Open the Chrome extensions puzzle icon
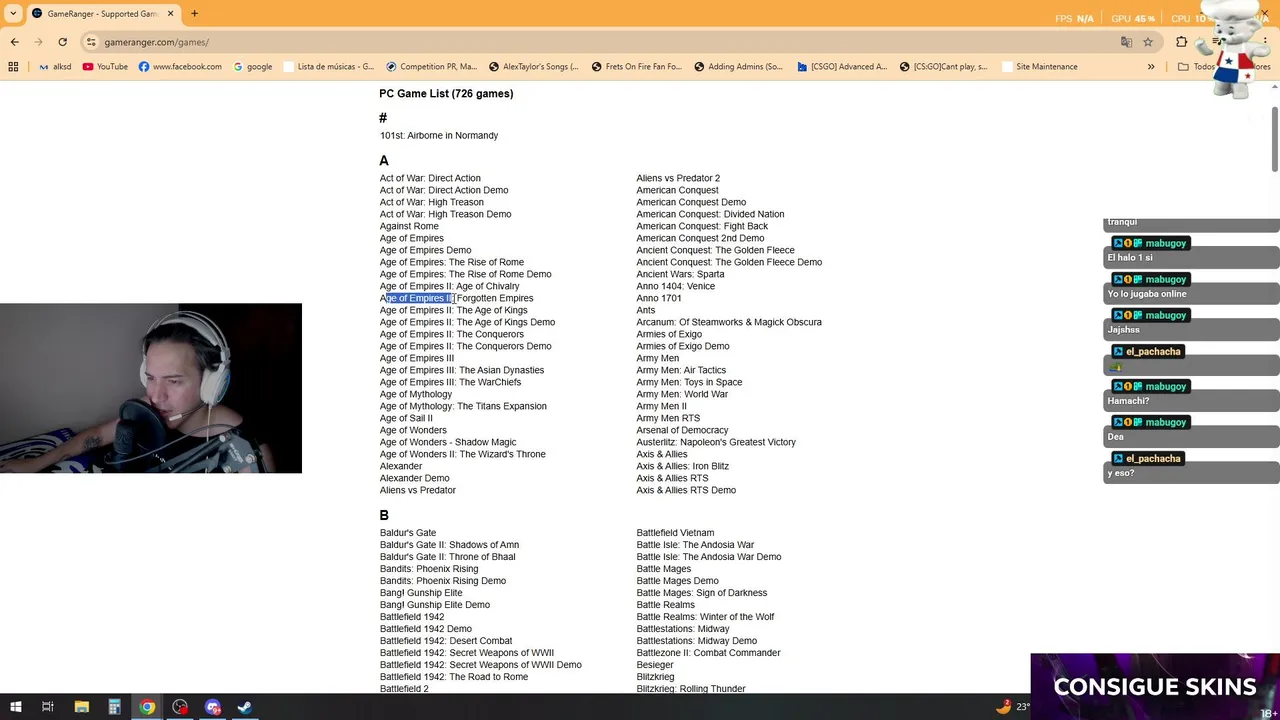 pos(1181,42)
